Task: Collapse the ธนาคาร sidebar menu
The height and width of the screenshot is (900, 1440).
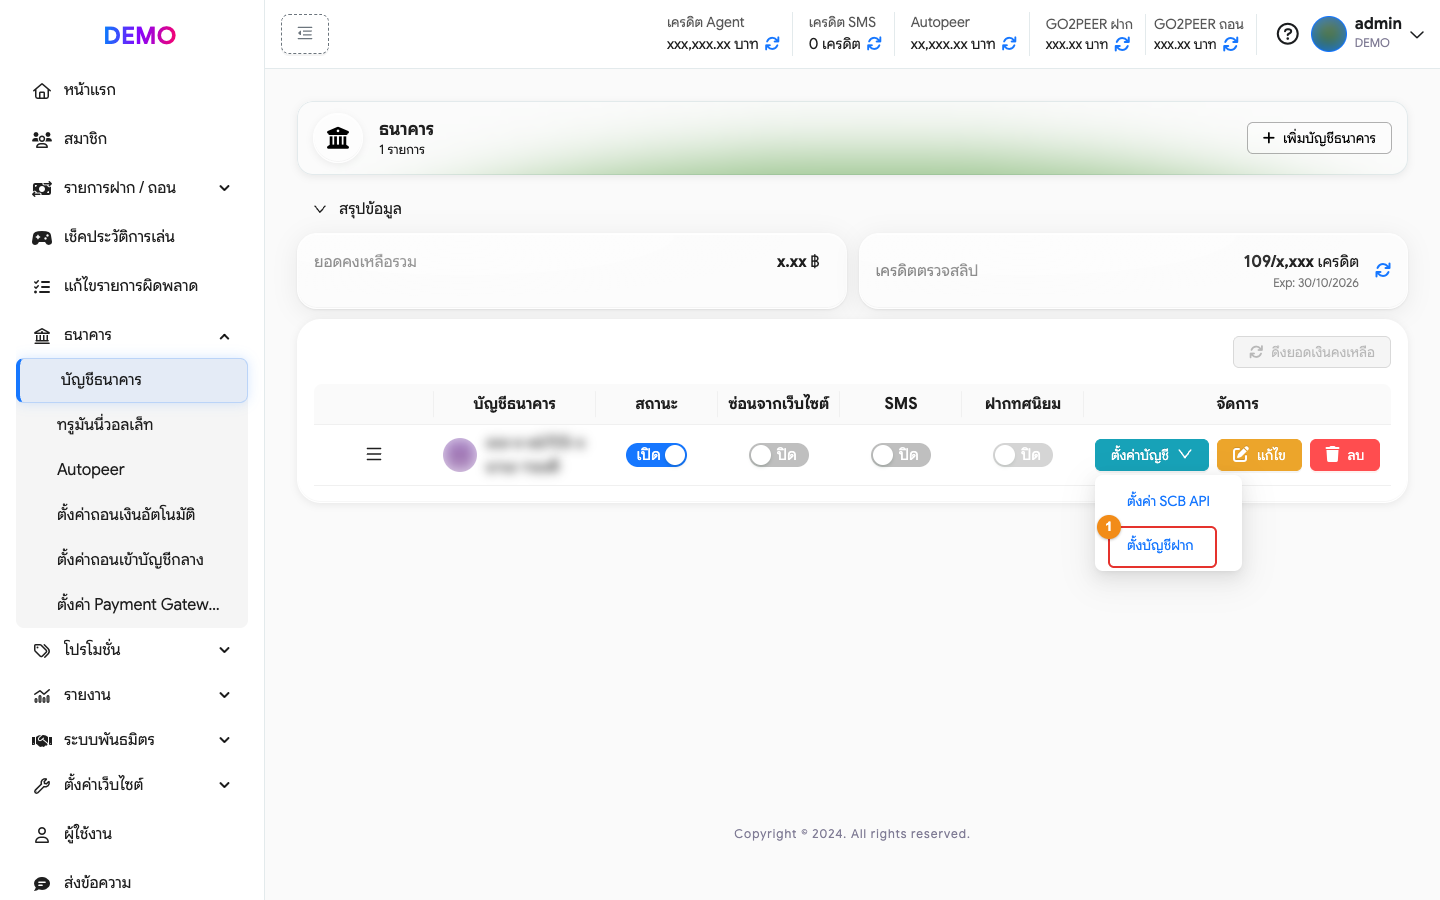Action: pos(132,335)
